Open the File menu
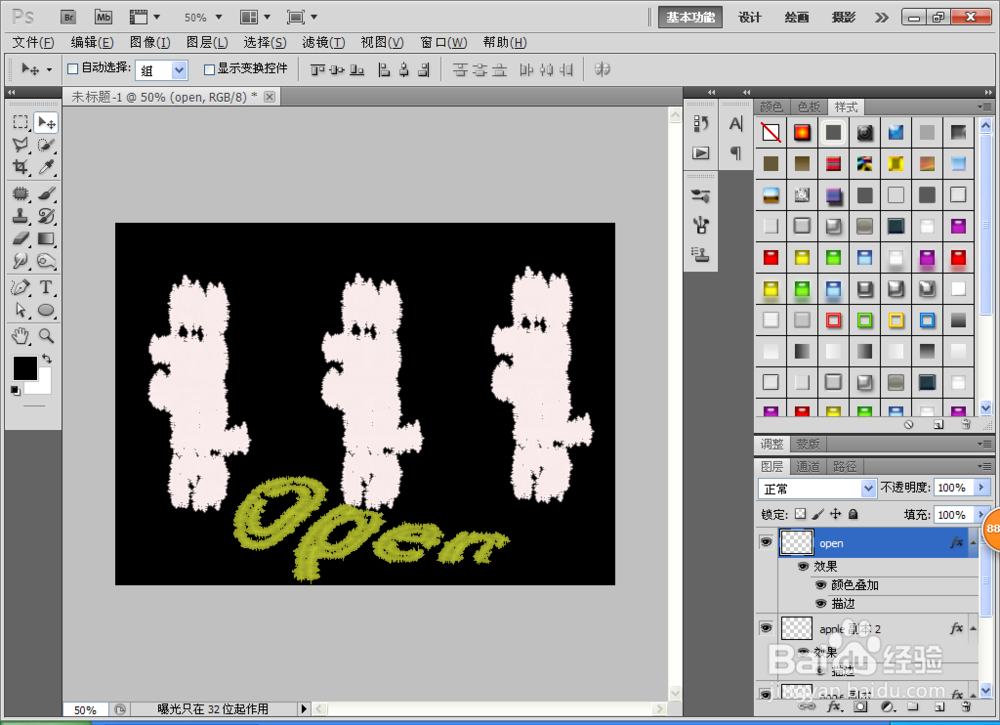This screenshot has height=725, width=1000. (x=33, y=43)
